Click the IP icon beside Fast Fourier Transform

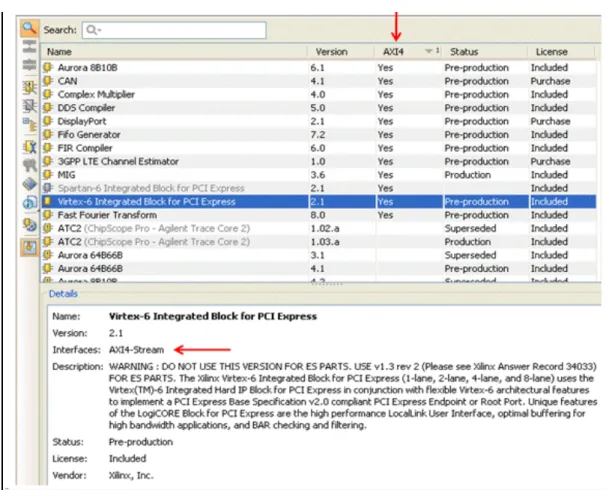pyautogui.click(x=48, y=215)
